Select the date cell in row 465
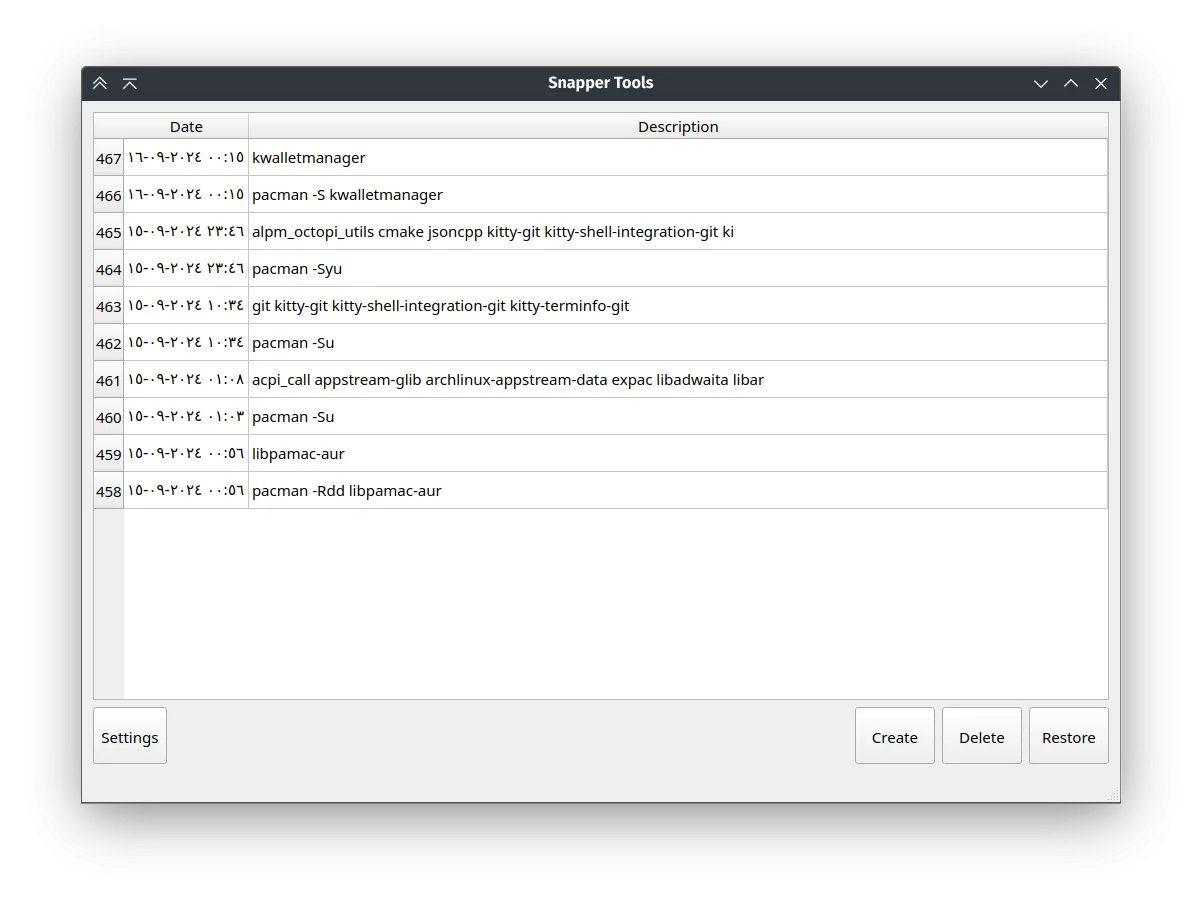The height and width of the screenshot is (901, 1204). tap(186, 232)
